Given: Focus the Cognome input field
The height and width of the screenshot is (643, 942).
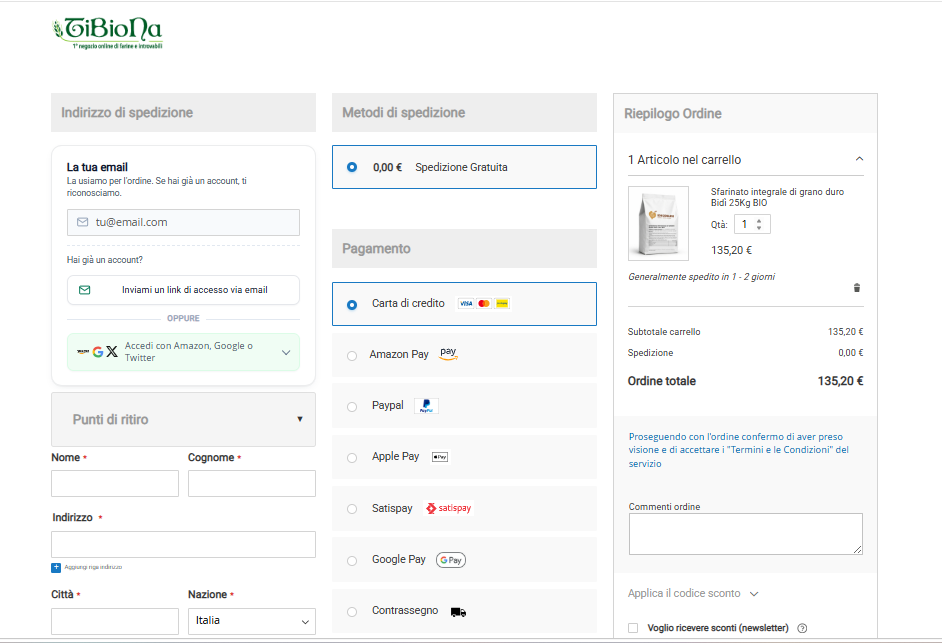Looking at the screenshot, I should (252, 484).
